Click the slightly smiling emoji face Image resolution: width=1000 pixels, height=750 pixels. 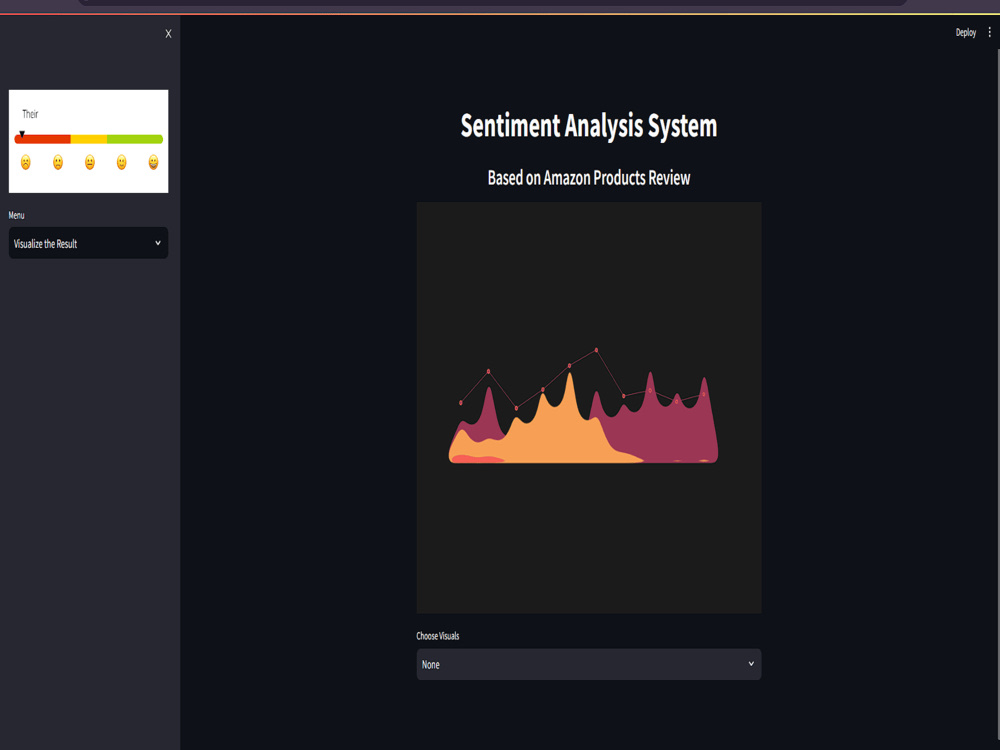(121, 162)
